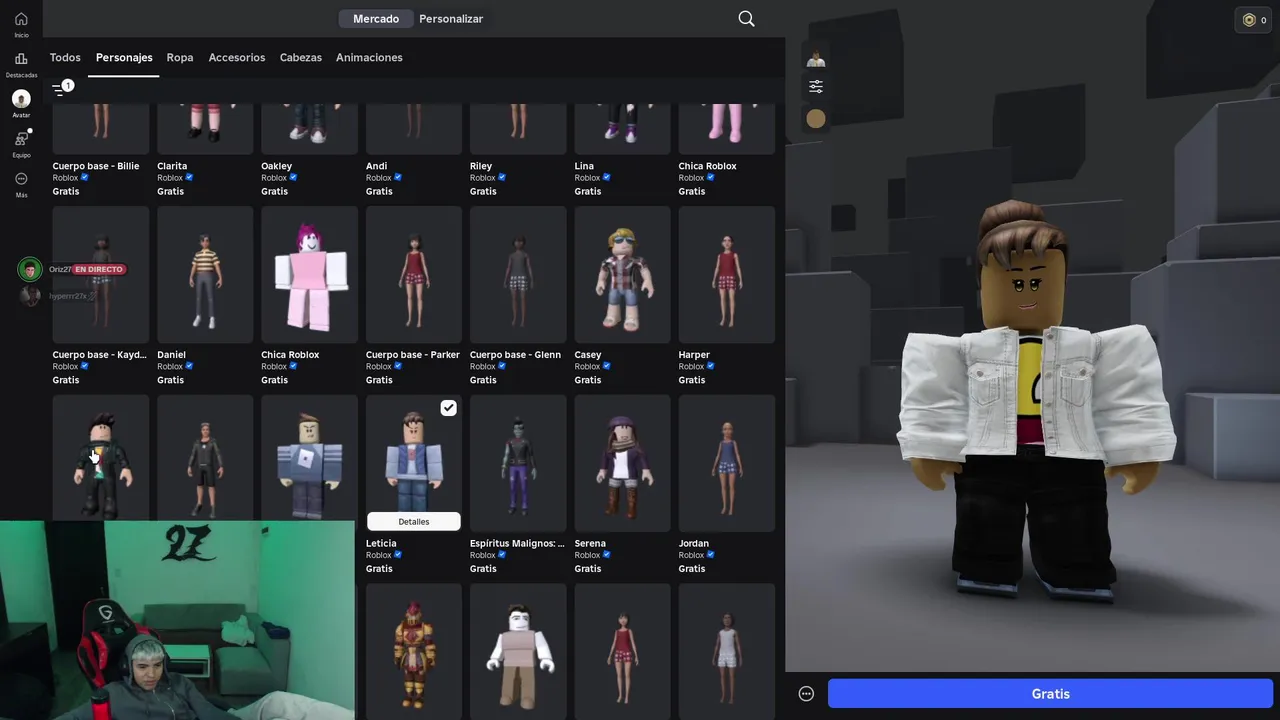Viewport: 1280px width, 720px height.
Task: Select the Casey character thumbnail
Action: [x=622, y=275]
